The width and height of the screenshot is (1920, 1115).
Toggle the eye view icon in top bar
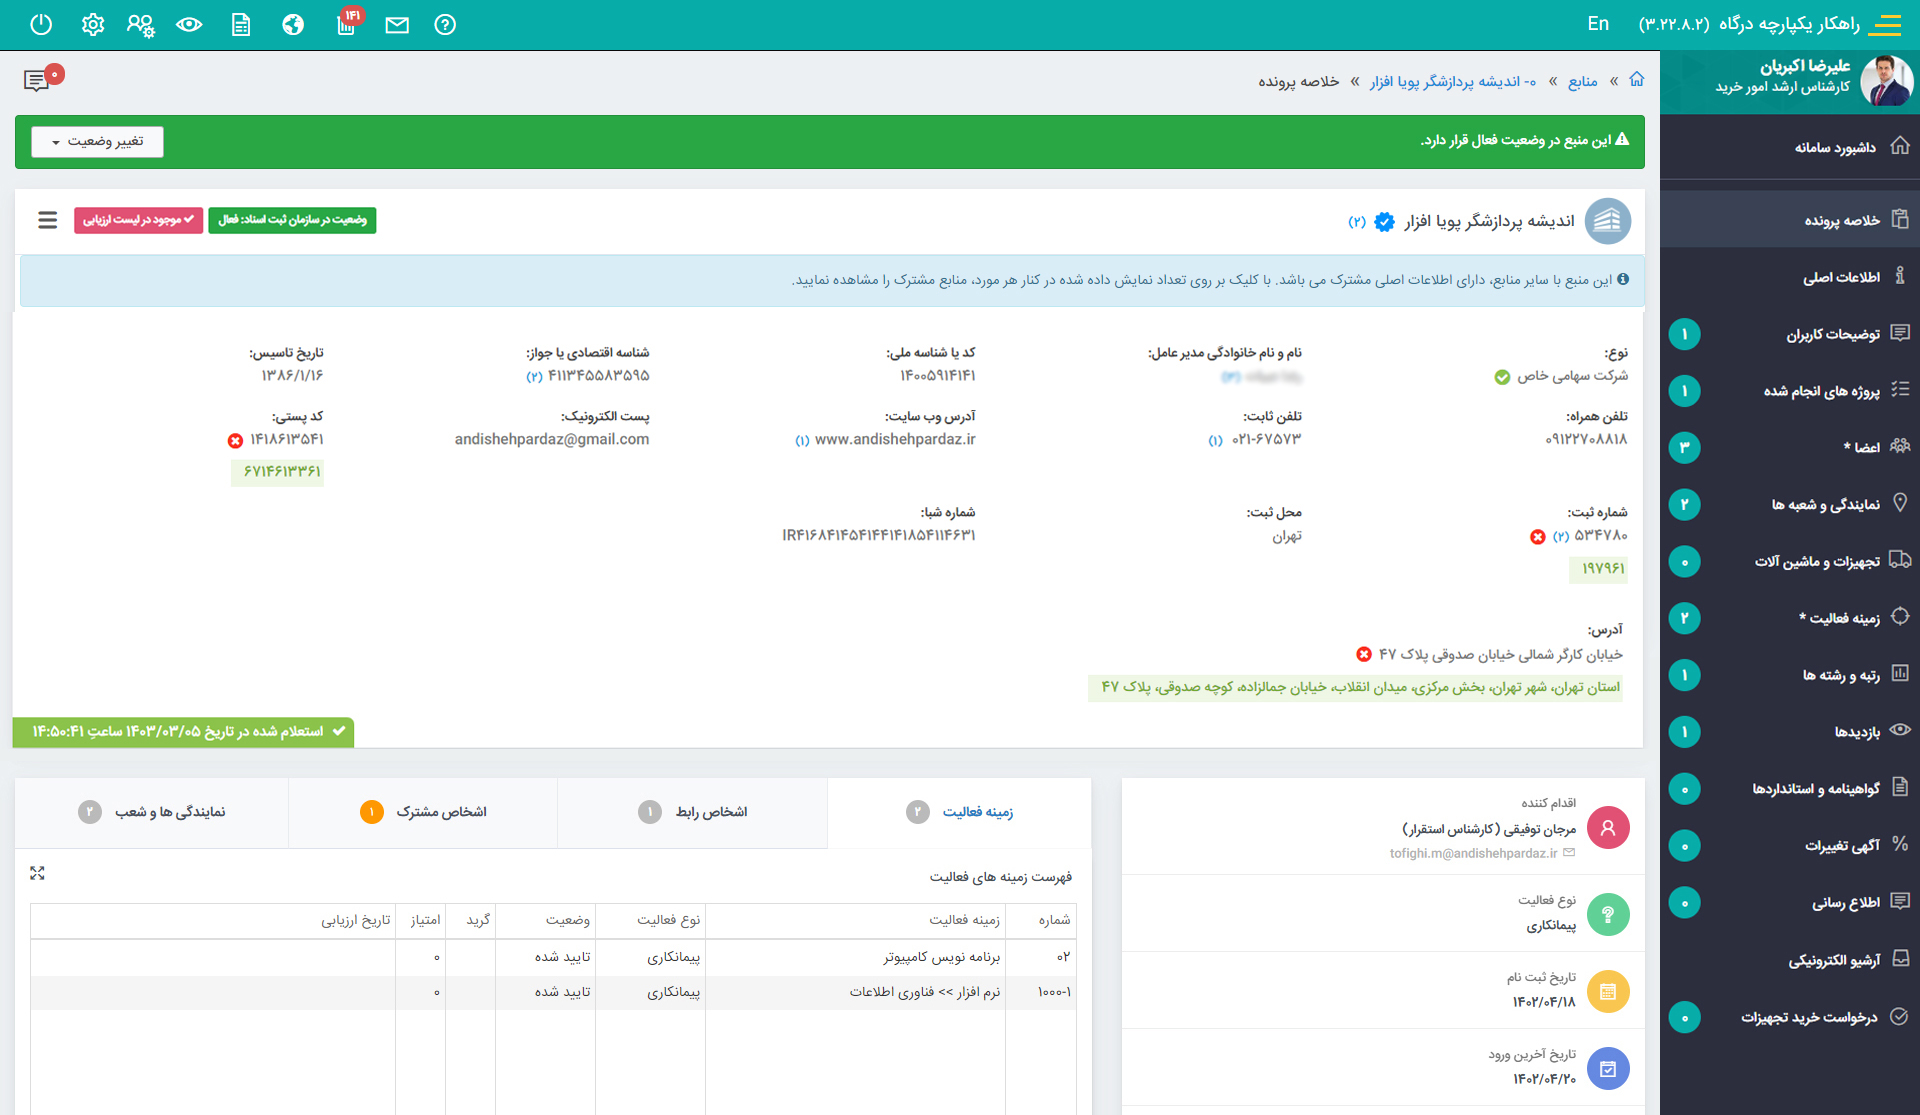coord(189,24)
